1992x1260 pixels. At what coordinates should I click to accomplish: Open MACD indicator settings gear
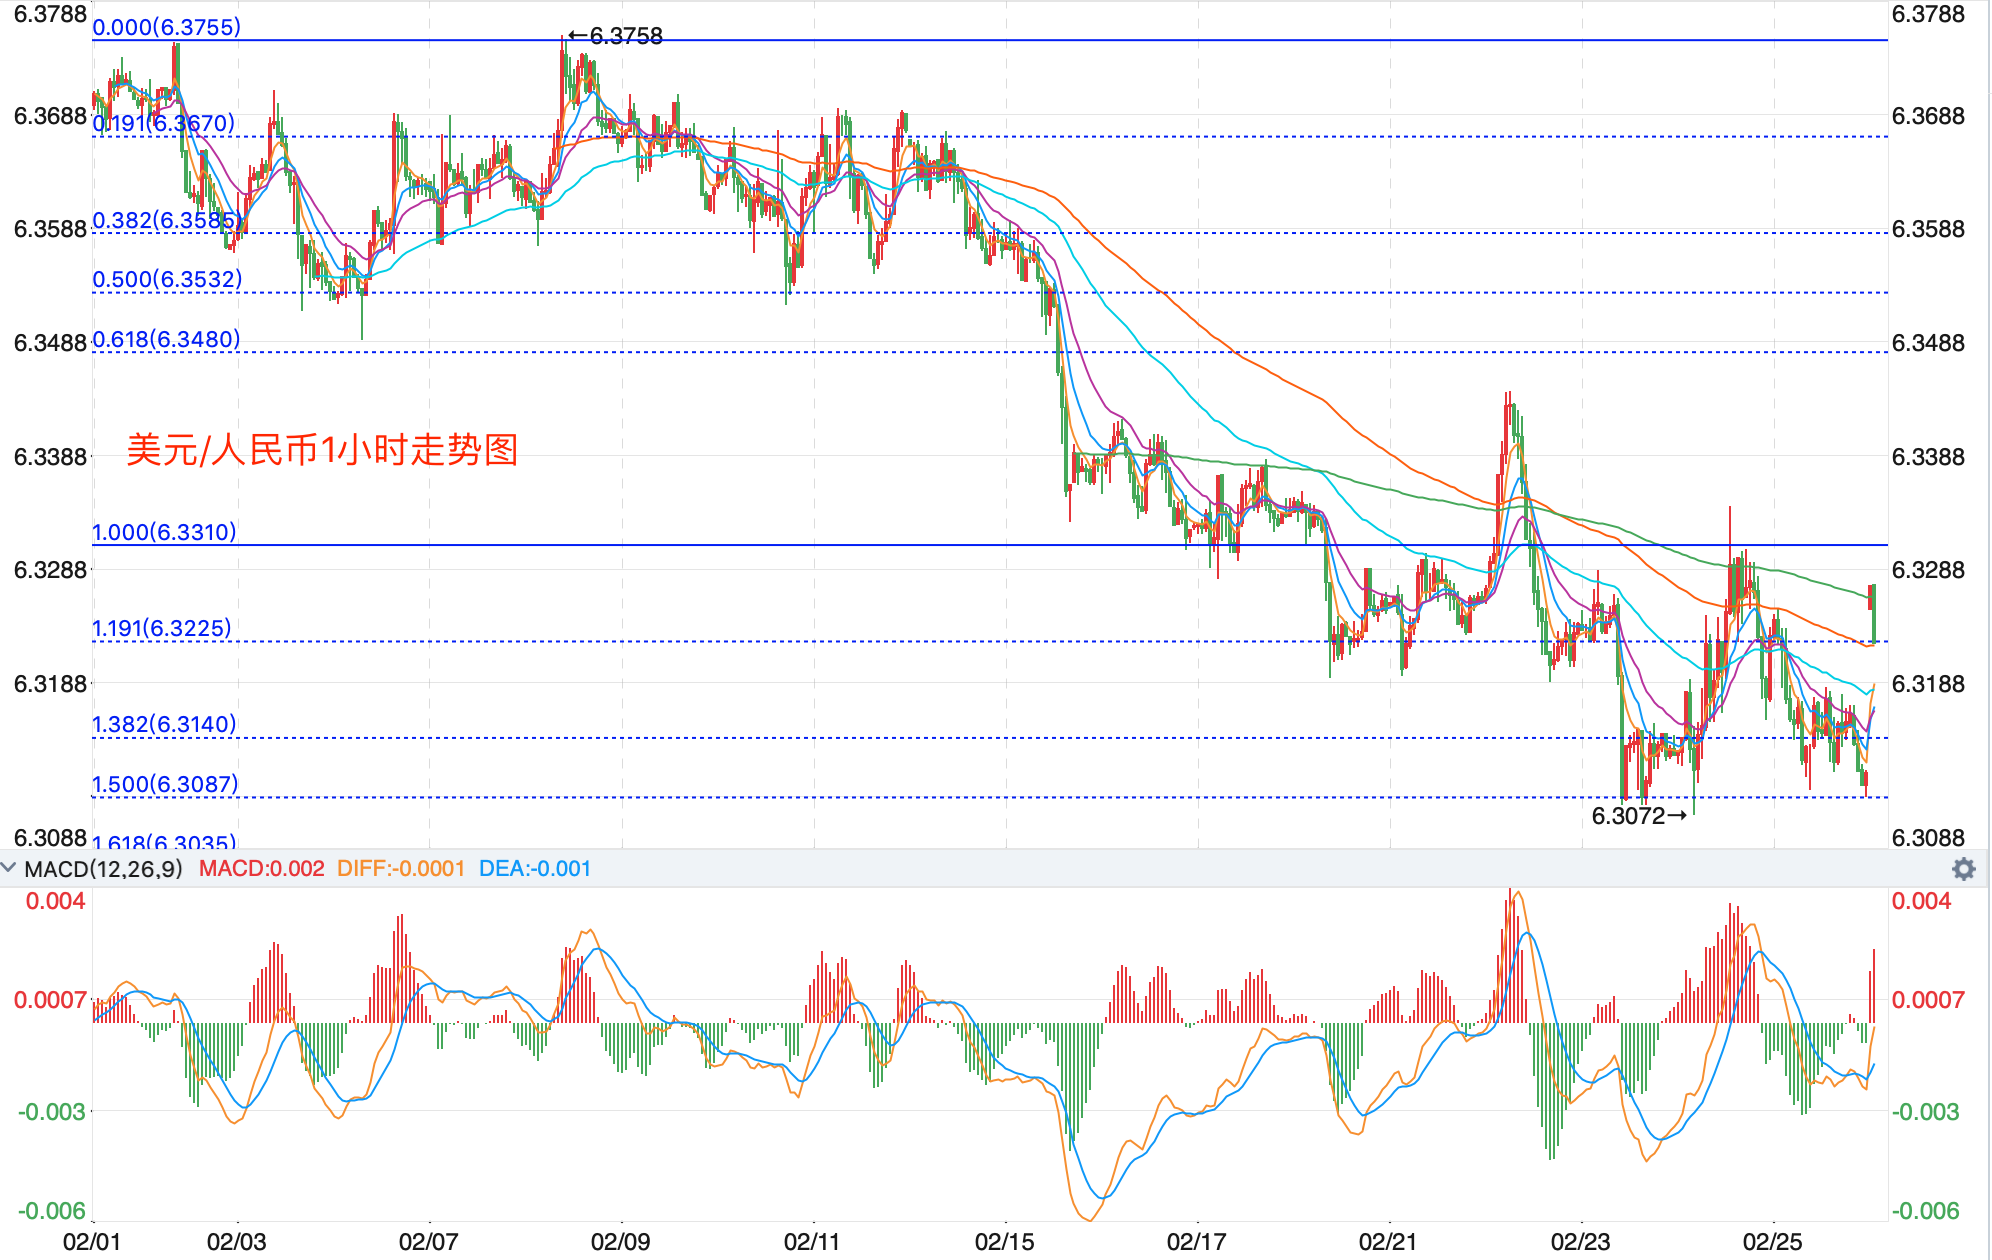1963,869
